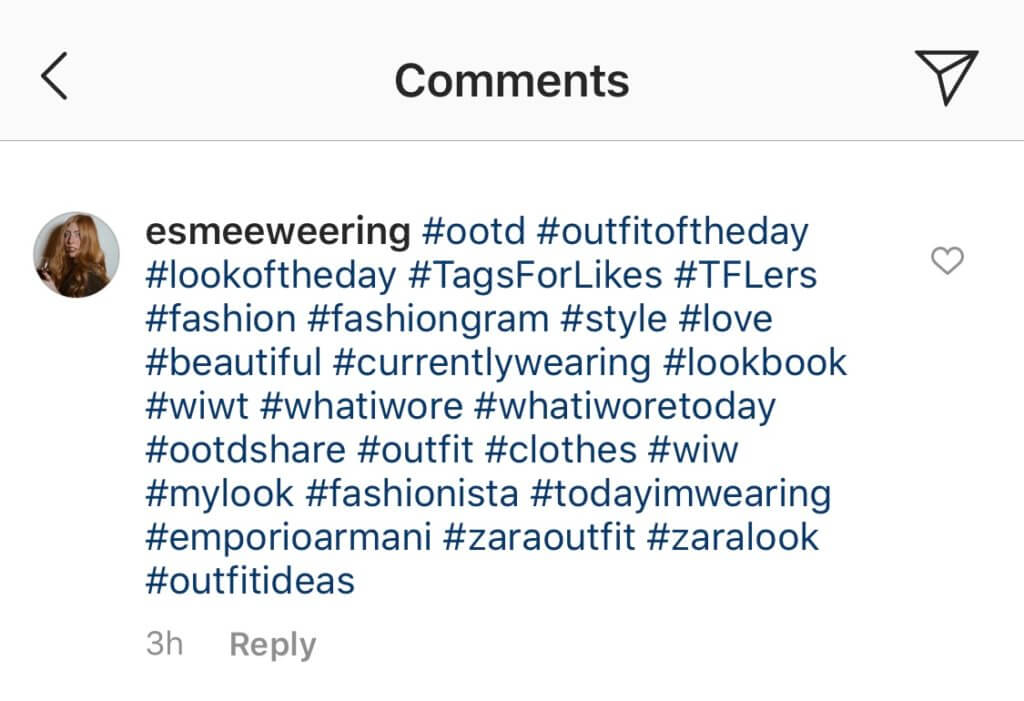Open the #ootdshare hashtag

tap(246, 449)
